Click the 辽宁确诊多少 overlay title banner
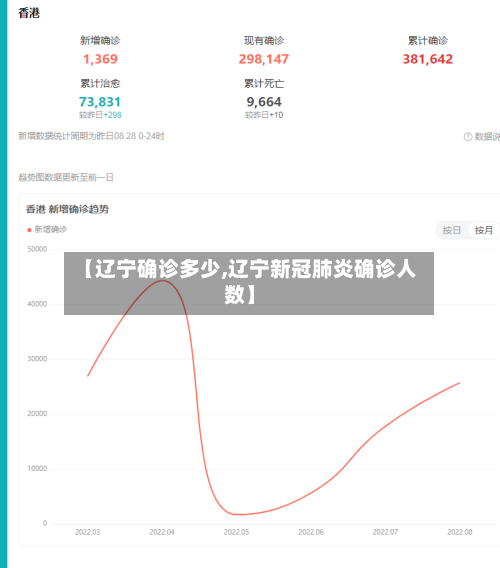500x568 pixels. click(249, 283)
